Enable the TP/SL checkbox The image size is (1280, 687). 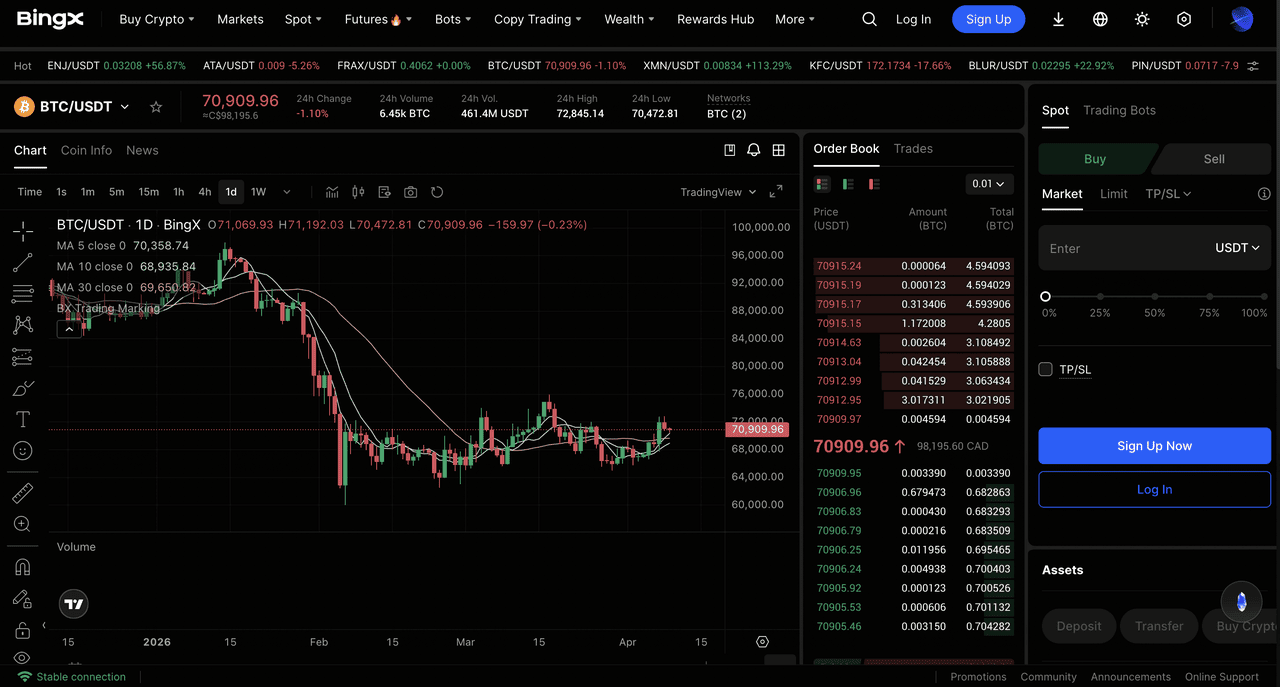(x=1045, y=369)
